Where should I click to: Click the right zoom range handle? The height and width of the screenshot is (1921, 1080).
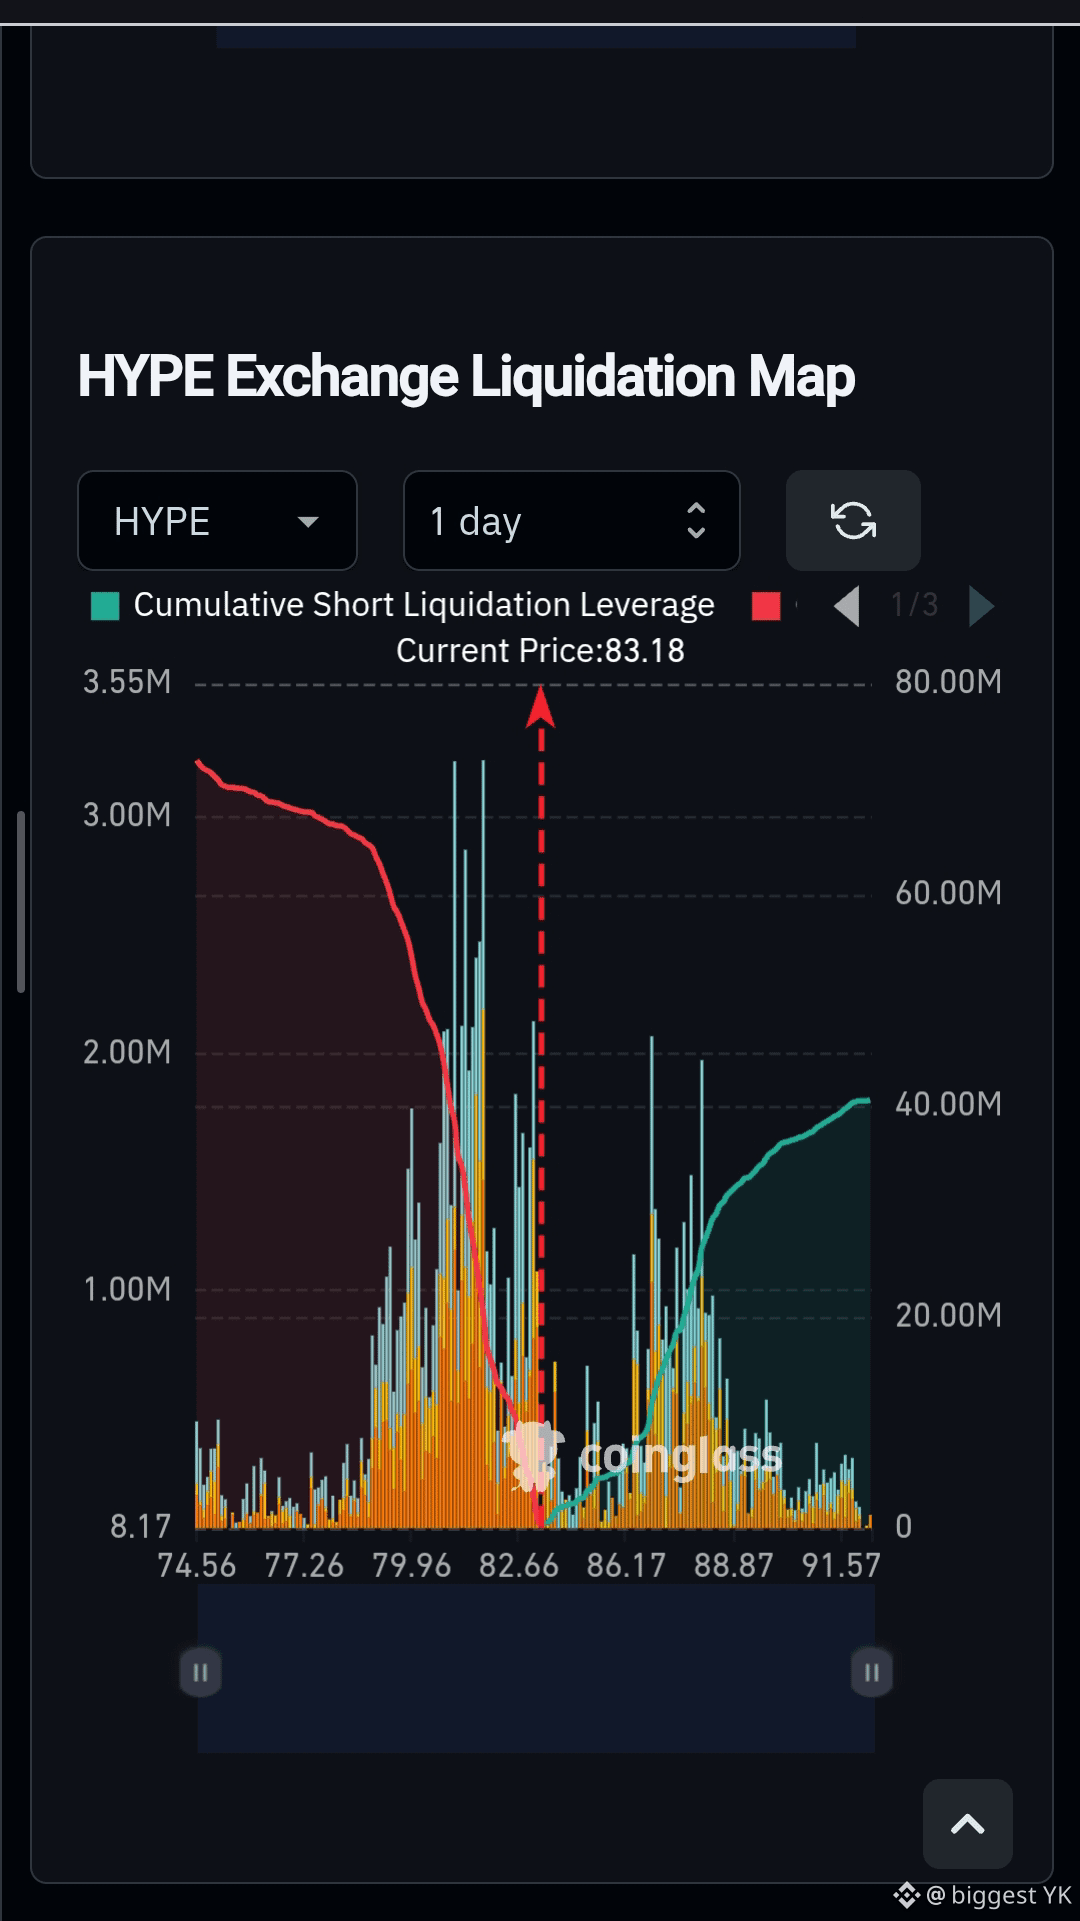tap(871, 1672)
